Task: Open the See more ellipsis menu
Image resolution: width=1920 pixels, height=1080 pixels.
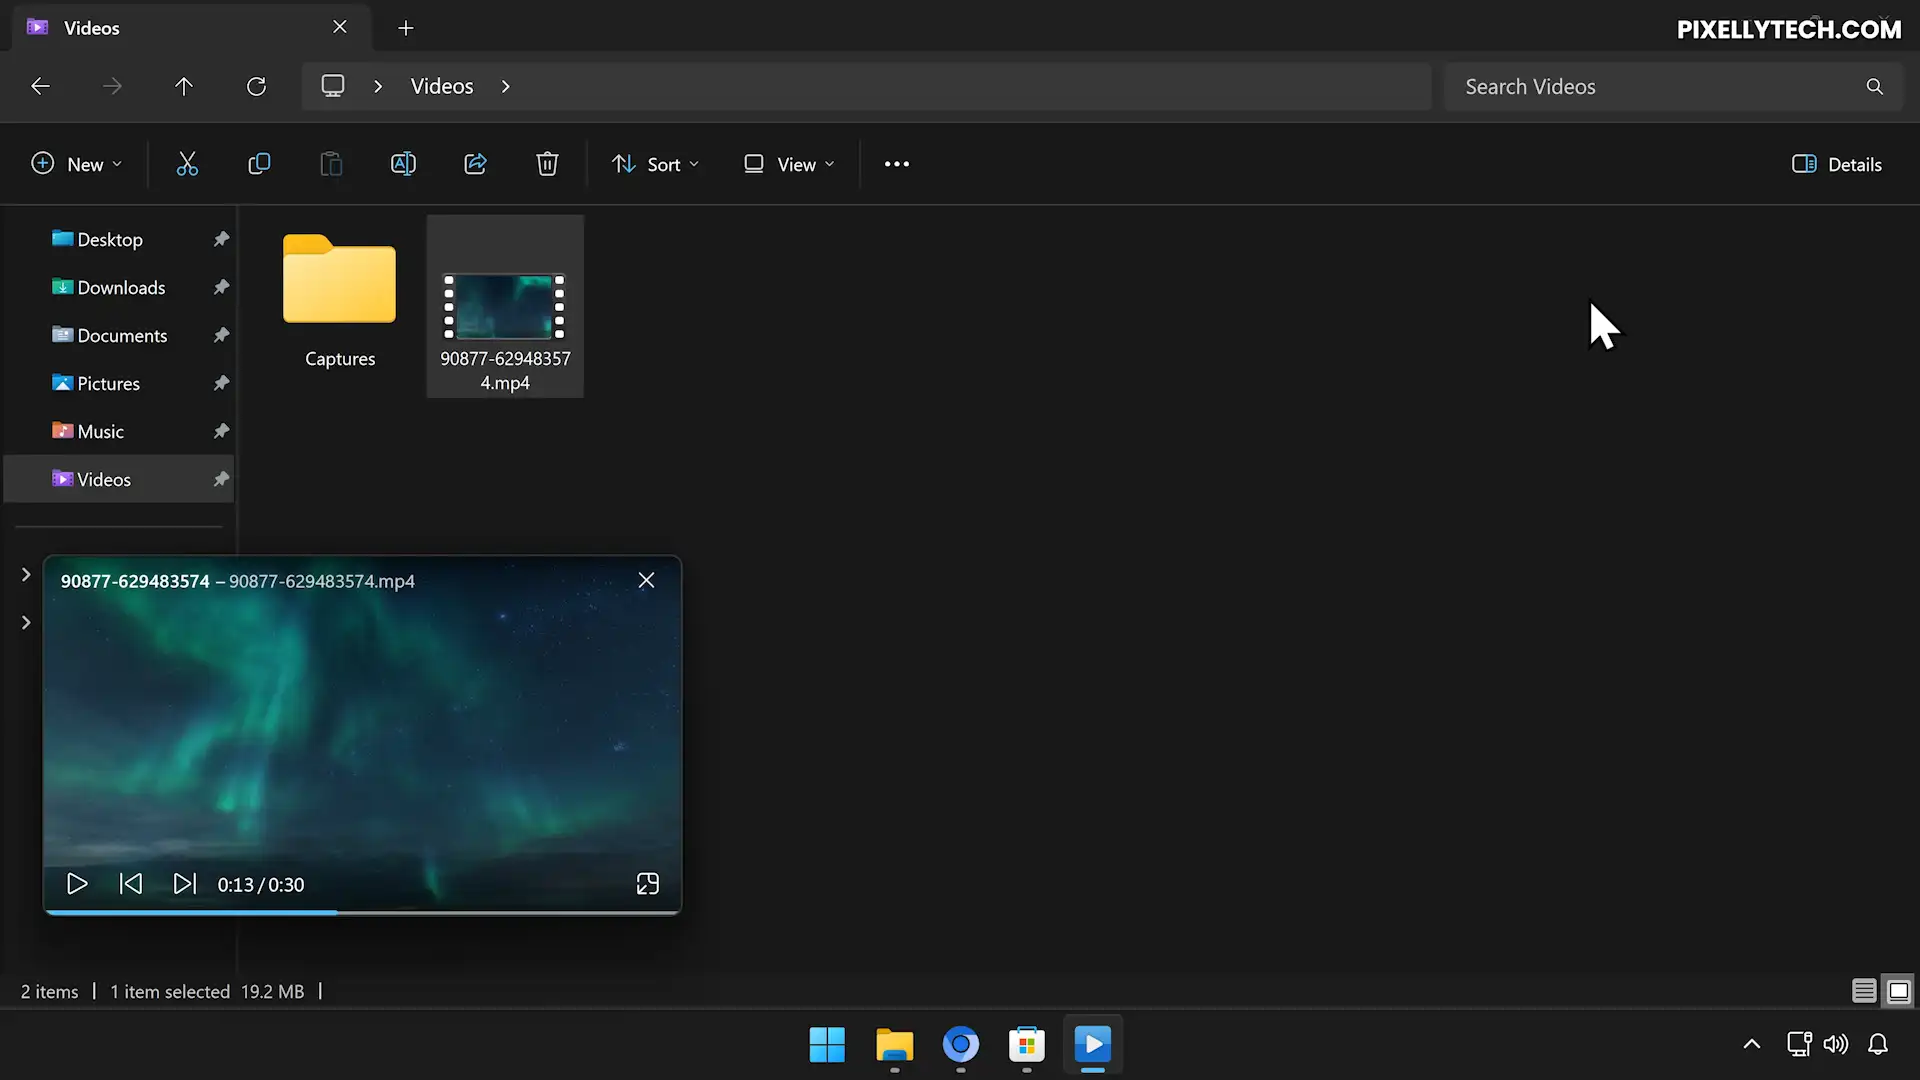Action: pyautogui.click(x=897, y=164)
